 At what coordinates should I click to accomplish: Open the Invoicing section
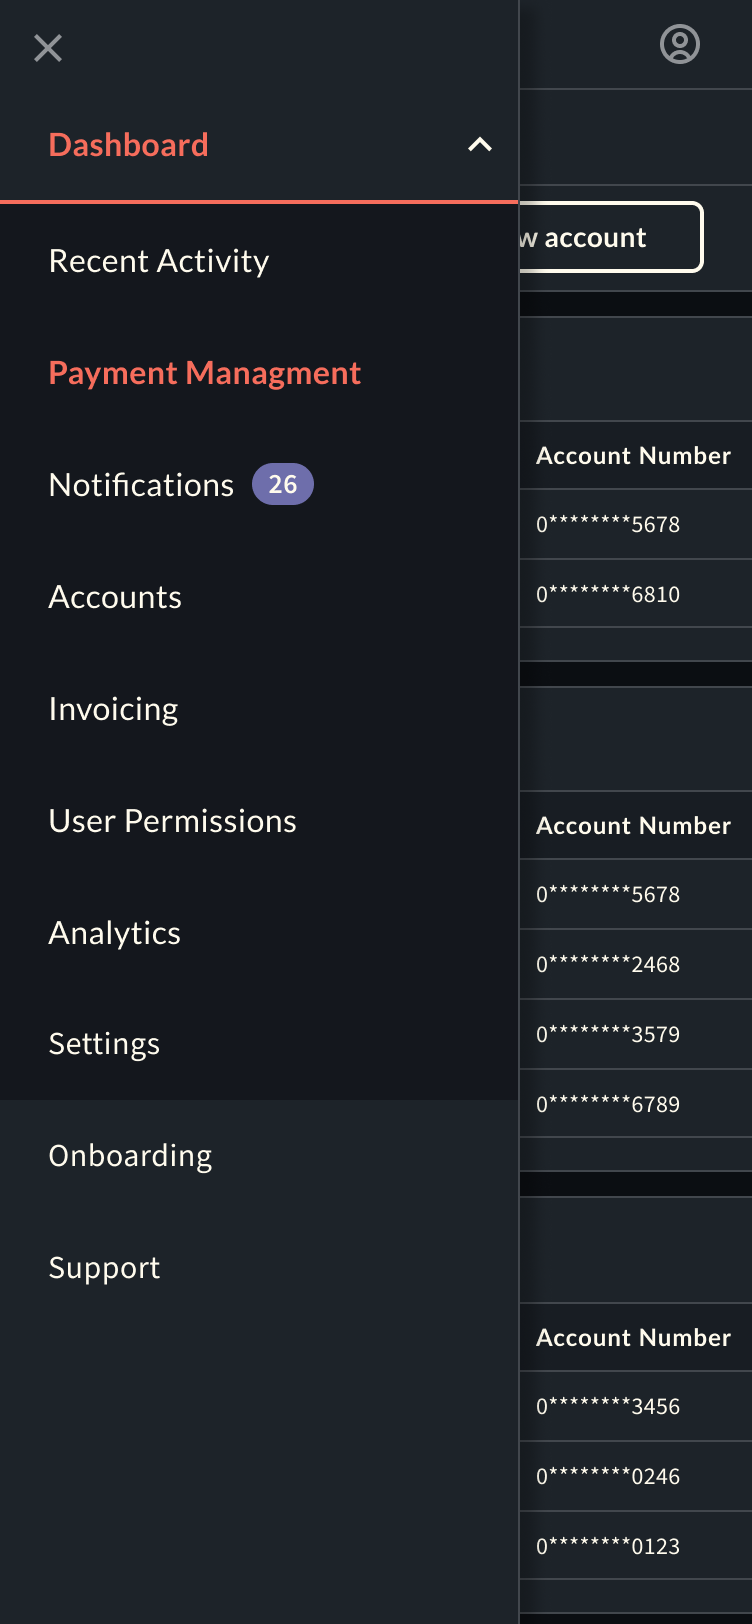[113, 709]
